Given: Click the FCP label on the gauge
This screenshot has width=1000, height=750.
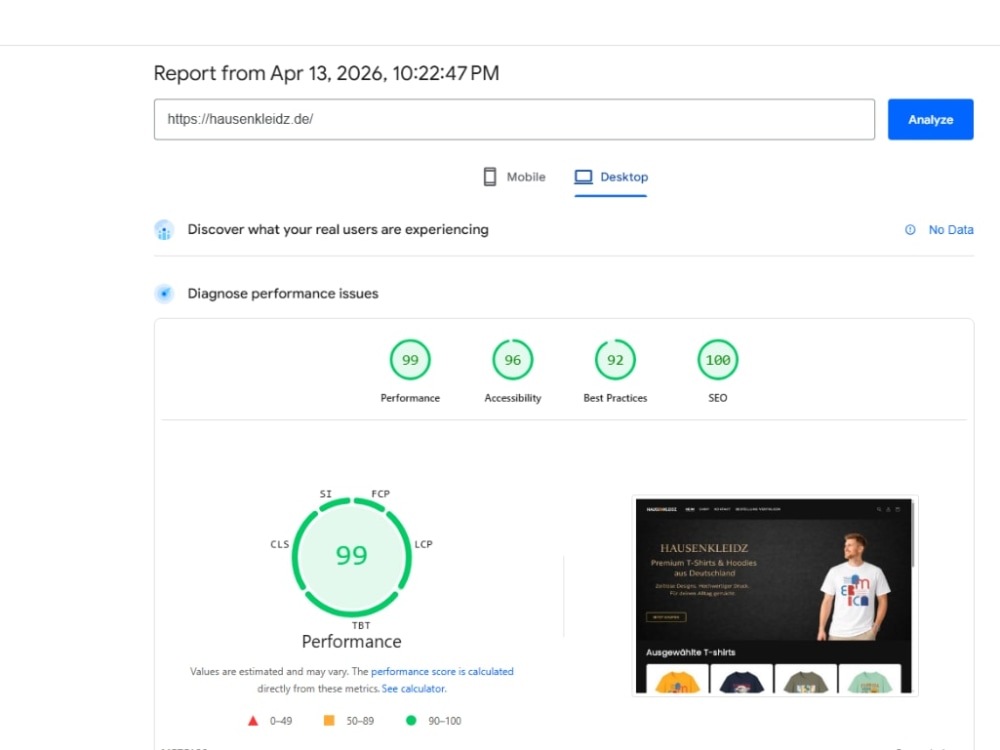Looking at the screenshot, I should click(x=381, y=494).
